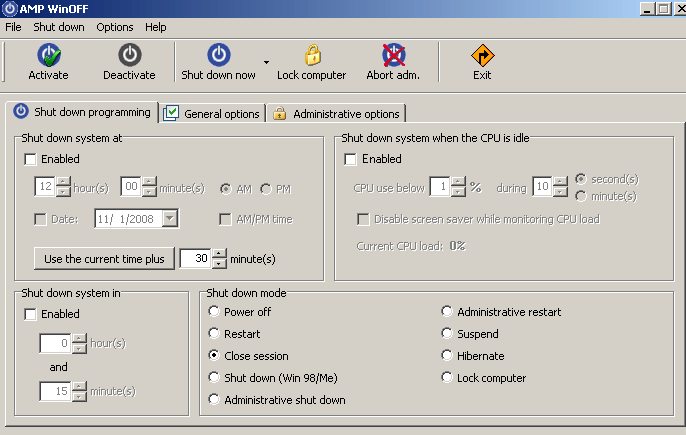Select Shut down (Win 98/Me) mode
Screen dimensions: 686x435
(214, 377)
